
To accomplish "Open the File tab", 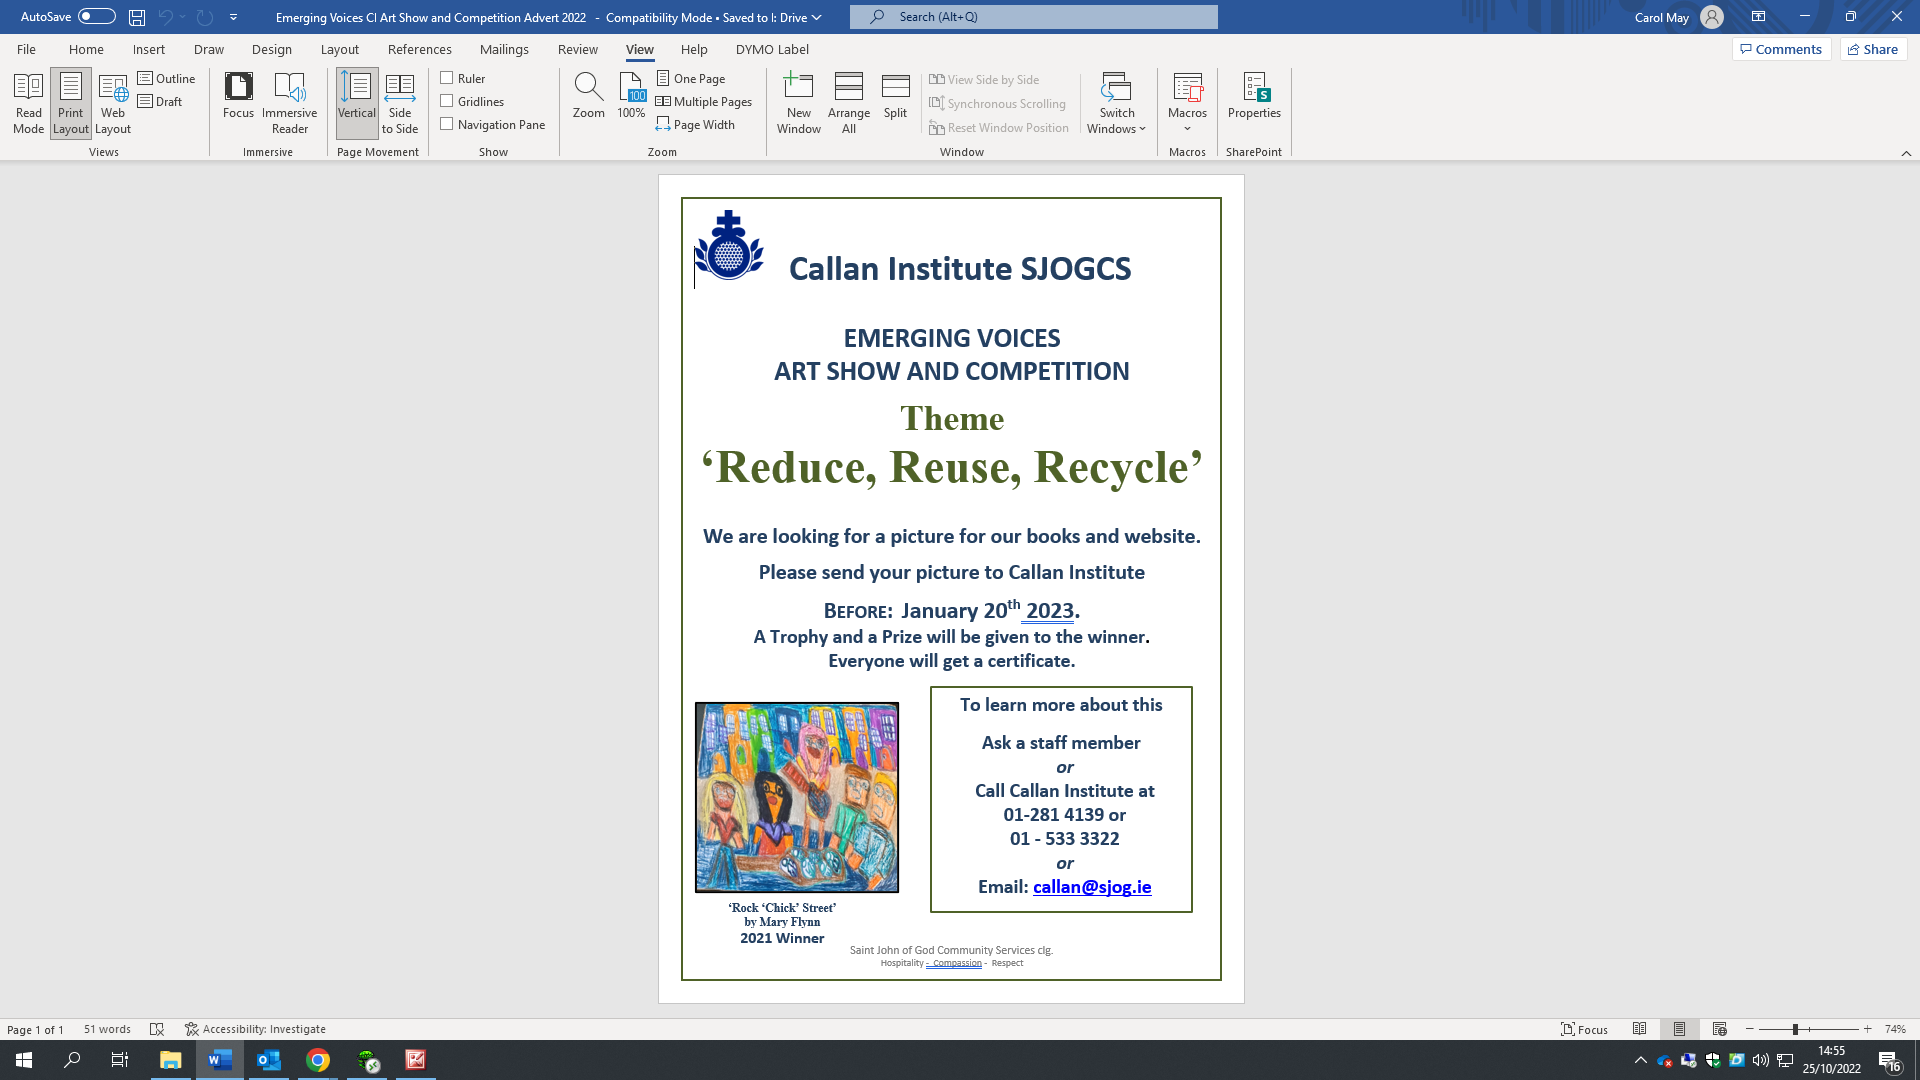I will click(26, 49).
